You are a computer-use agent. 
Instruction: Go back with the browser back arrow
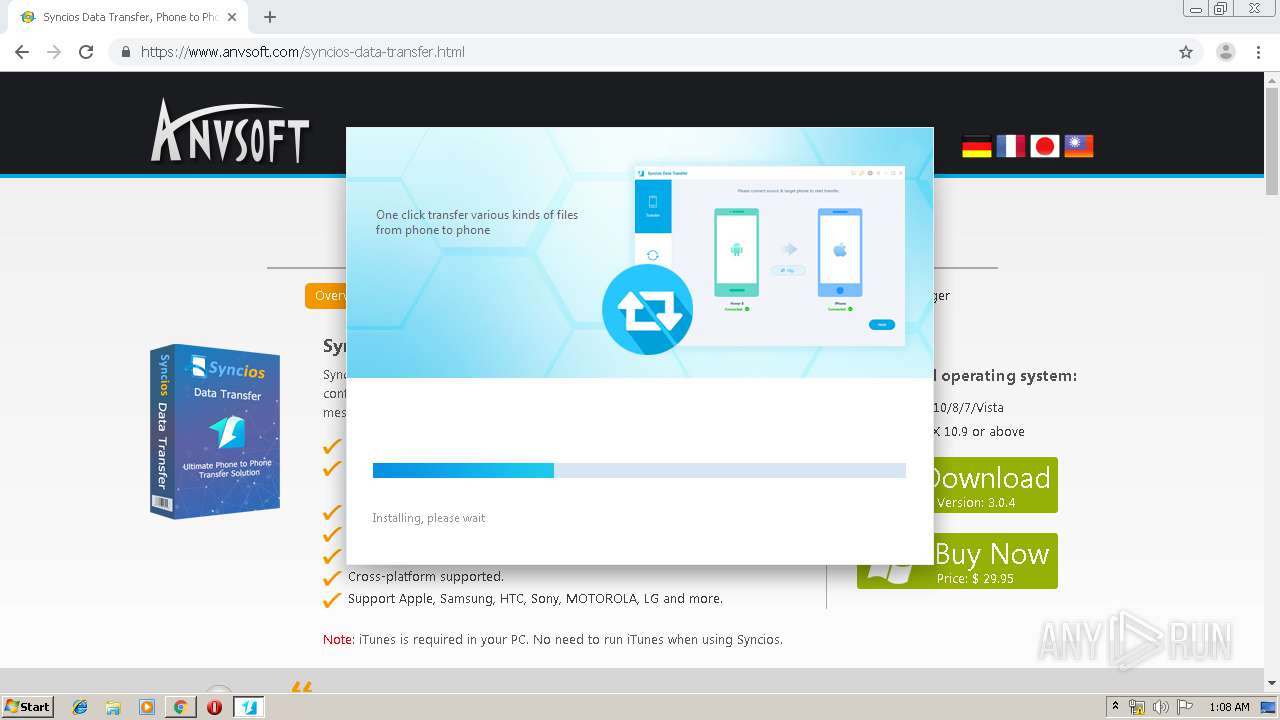click(22, 52)
